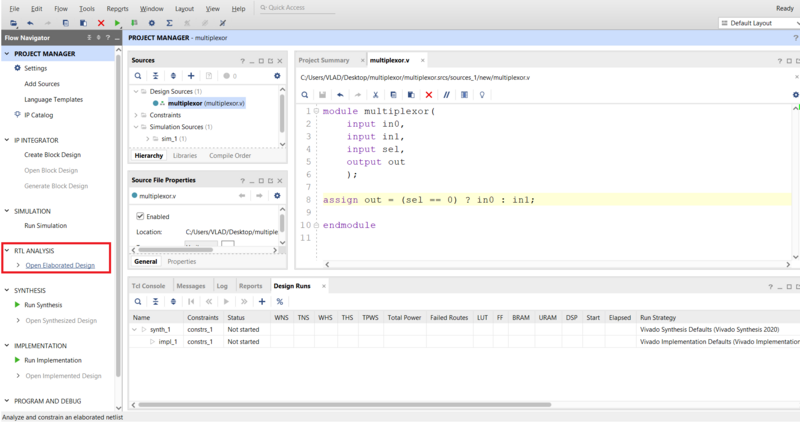This screenshot has width=800, height=422.
Task: Click the Design Runs horizontal scrollbar
Action: [345, 405]
